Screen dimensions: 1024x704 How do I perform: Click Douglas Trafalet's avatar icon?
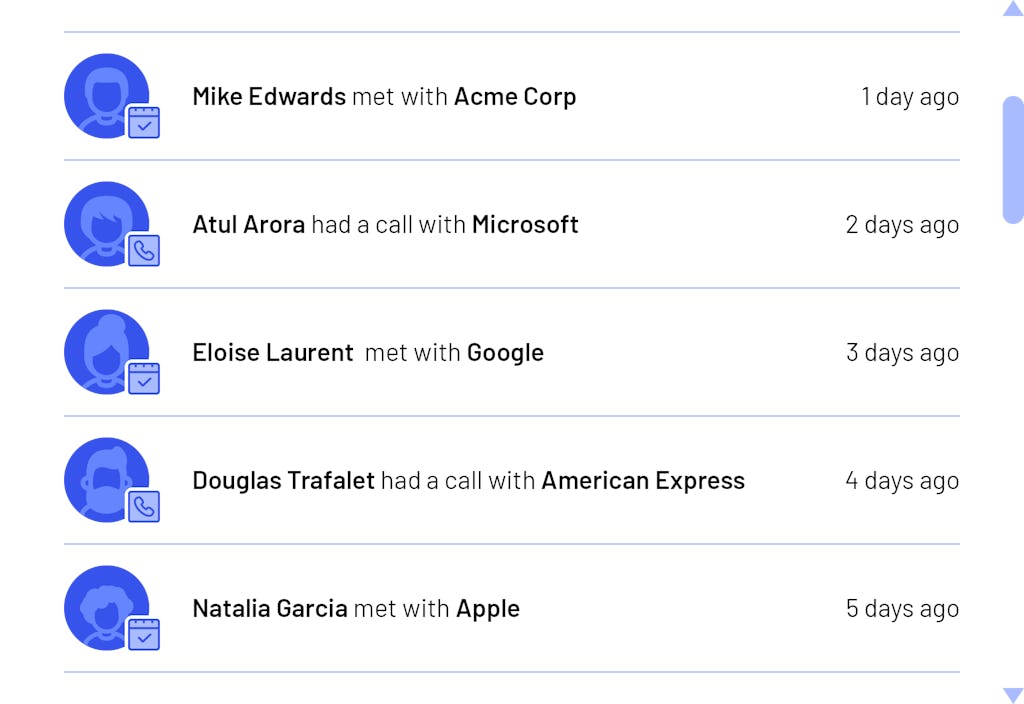[x=106, y=479]
